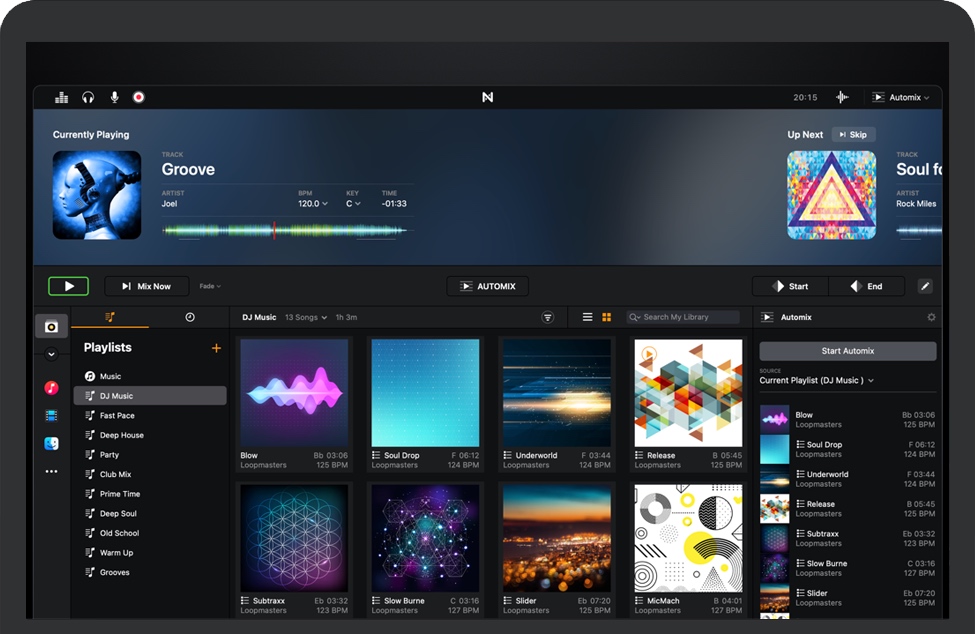Open the key C dropdown

click(x=353, y=204)
